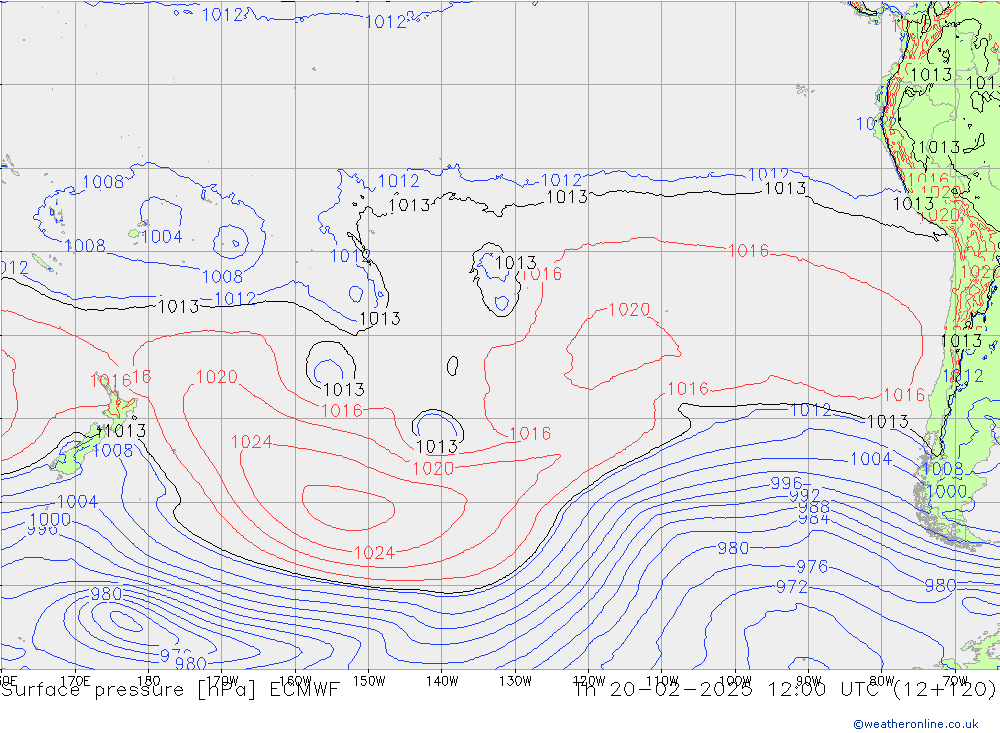Click the red 1020 label east of New Zealand
1000x733 pixels.
click(x=217, y=377)
